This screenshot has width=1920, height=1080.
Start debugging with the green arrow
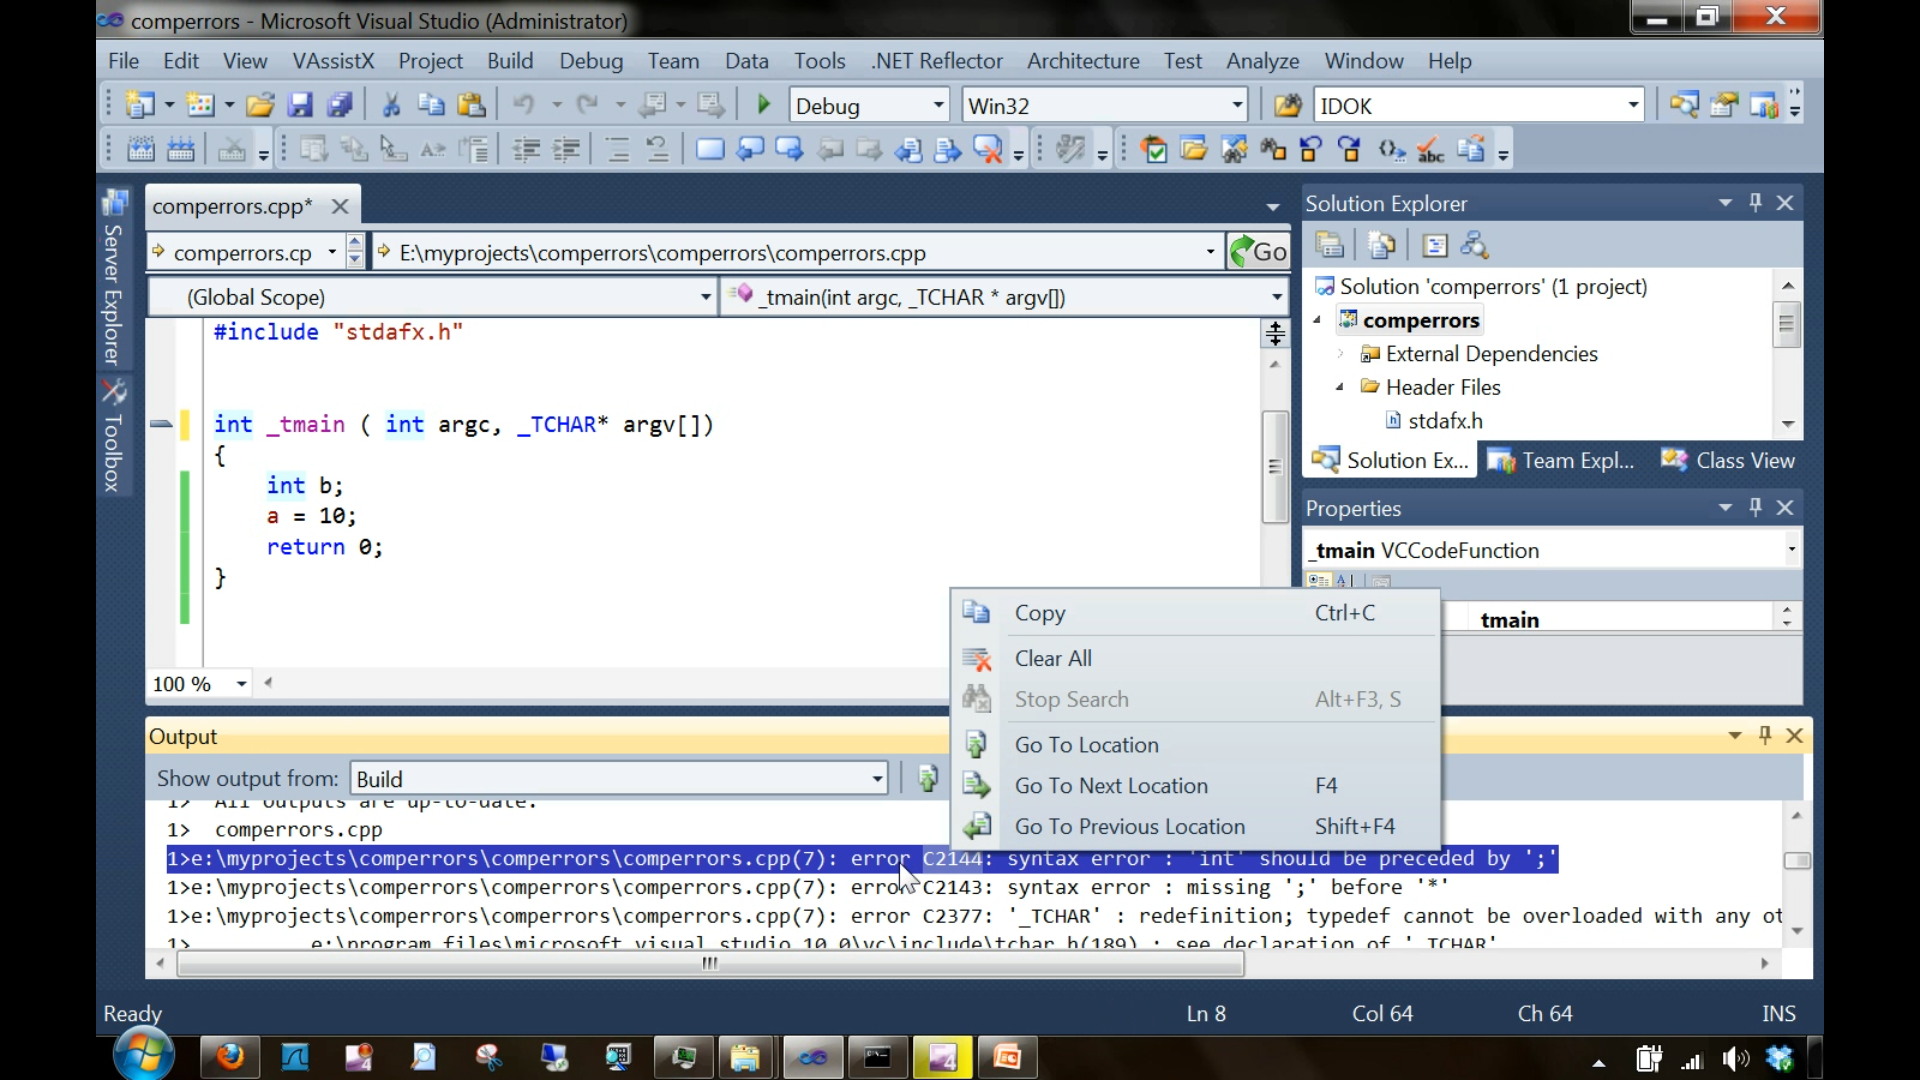763,104
